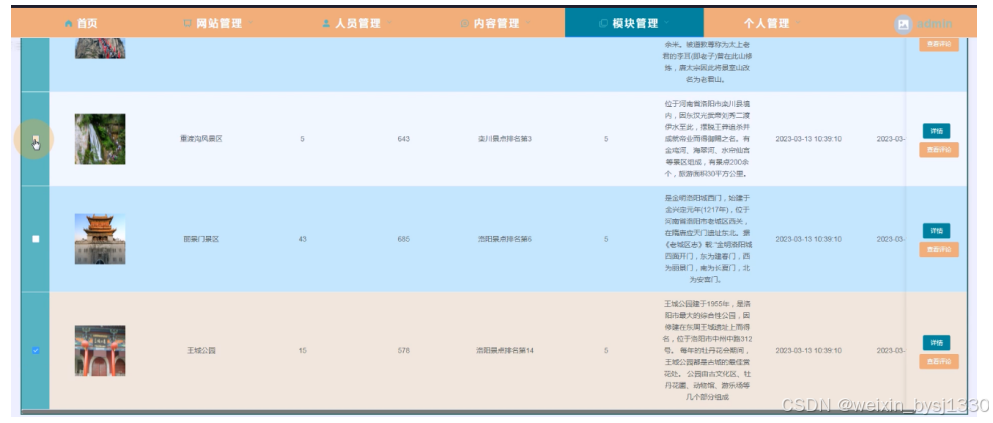Click ranking text 栾川景点排名第3
This screenshot has height=423, width=993.
coord(505,139)
